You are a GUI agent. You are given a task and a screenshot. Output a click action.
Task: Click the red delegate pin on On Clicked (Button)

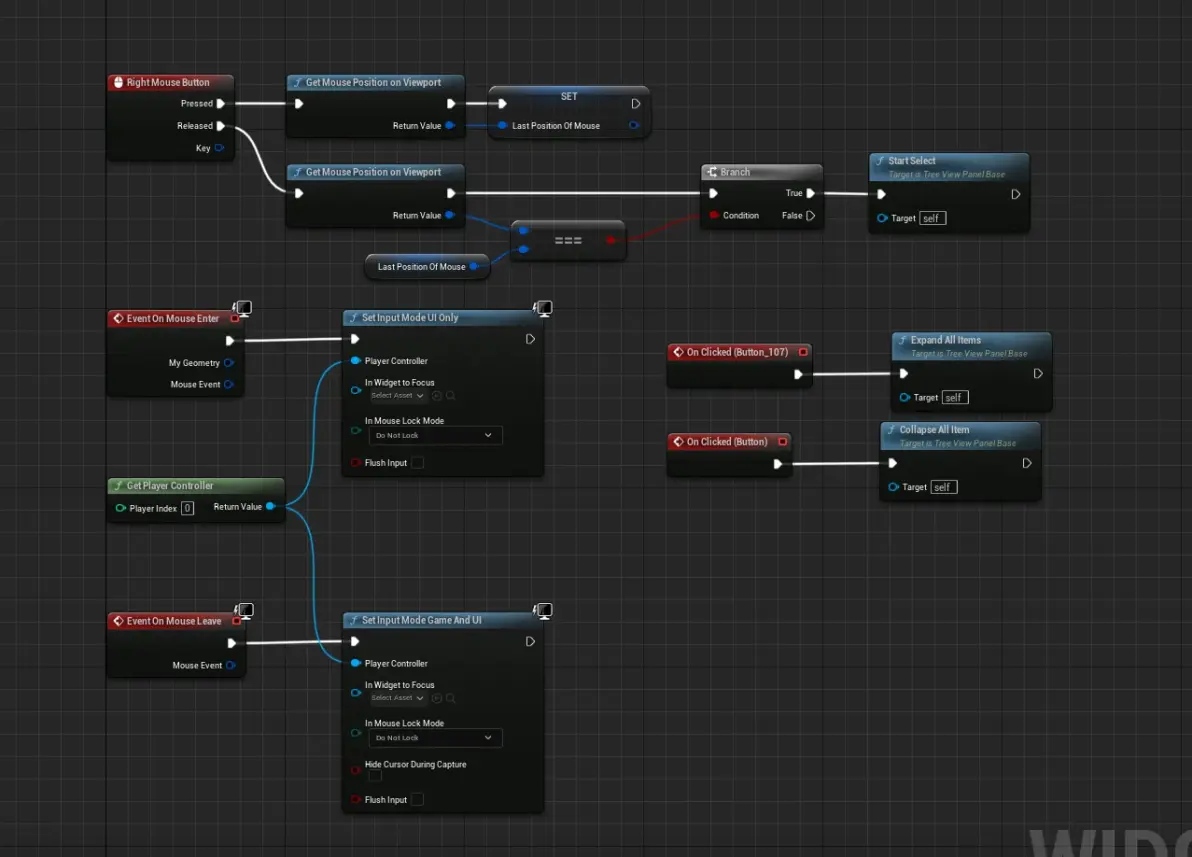coord(782,442)
